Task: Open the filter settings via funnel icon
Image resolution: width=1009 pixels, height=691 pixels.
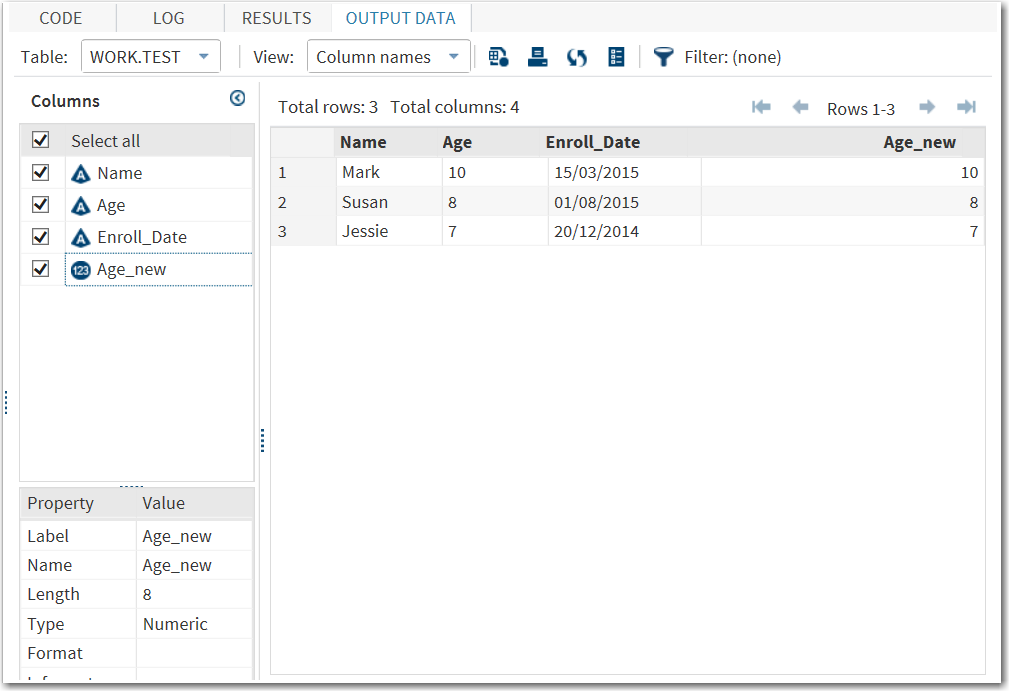Action: pyautogui.click(x=663, y=57)
